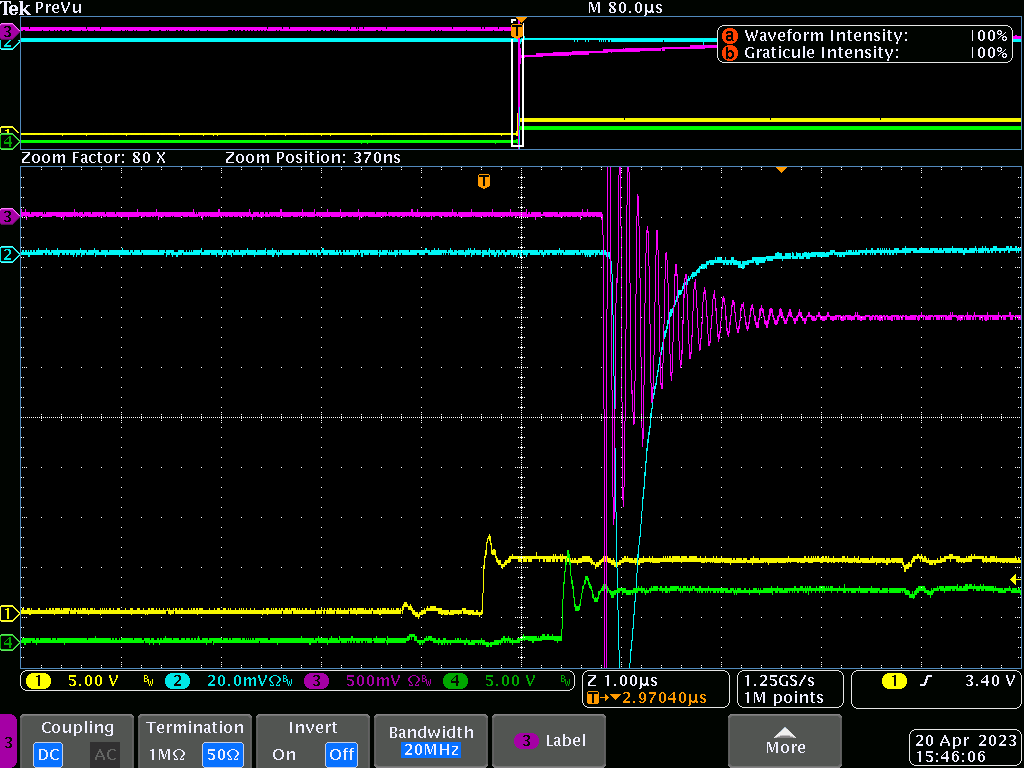The image size is (1024, 768).
Task: Expand the More menu
Action: (785, 741)
